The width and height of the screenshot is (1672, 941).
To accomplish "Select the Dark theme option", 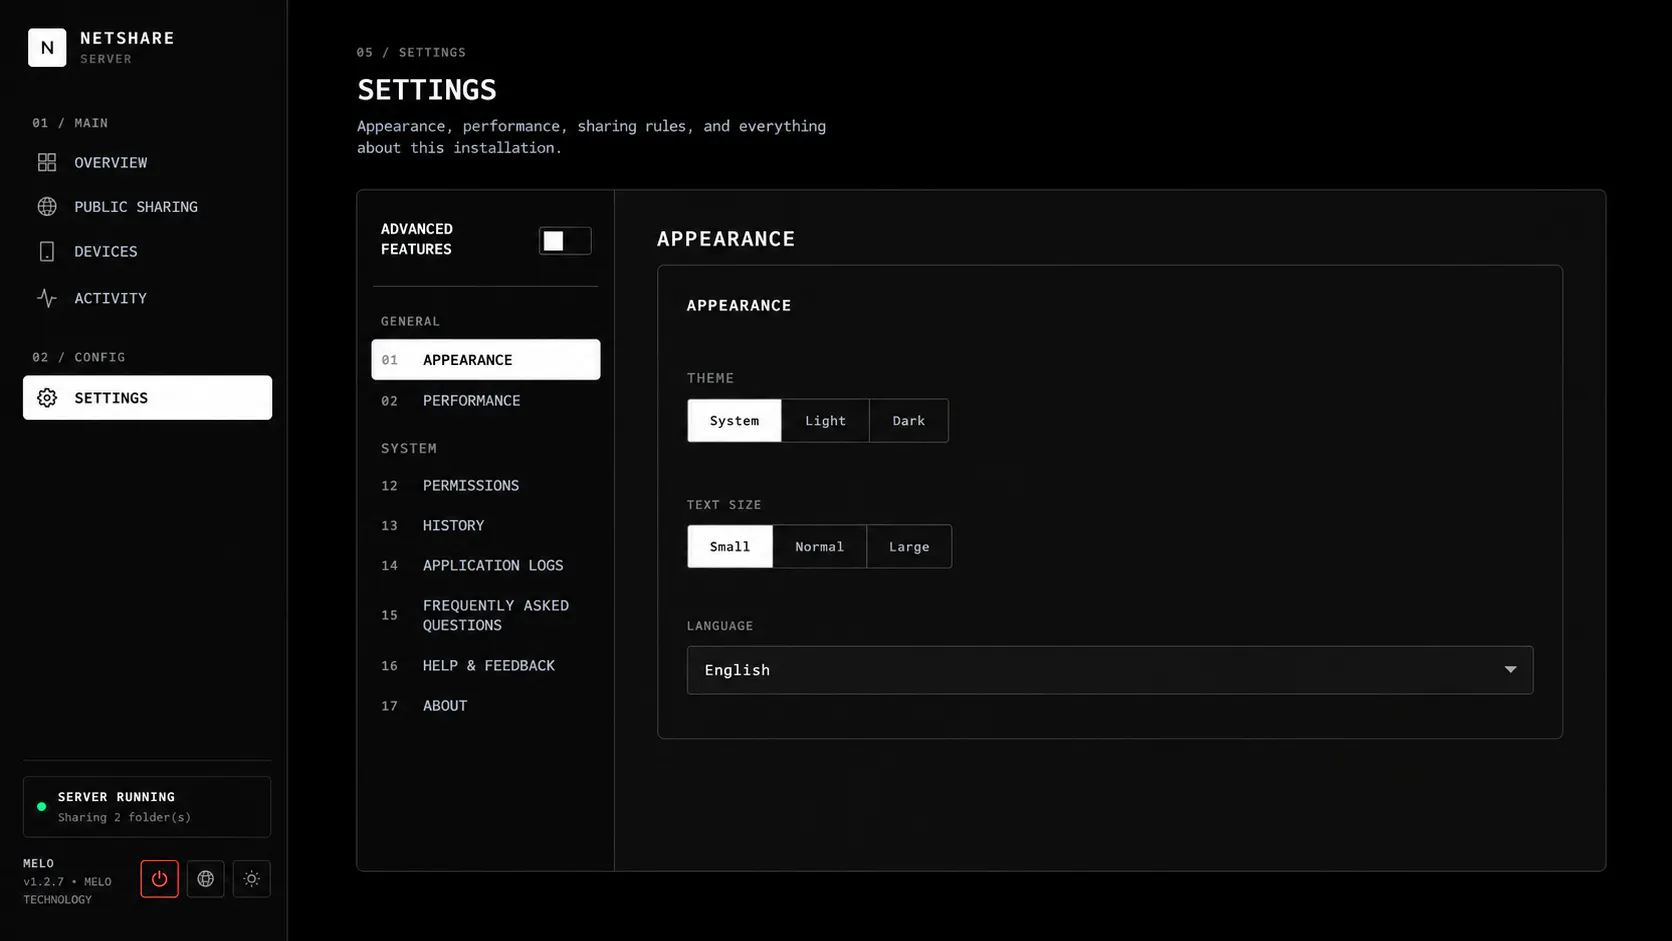I will pyautogui.click(x=909, y=421).
